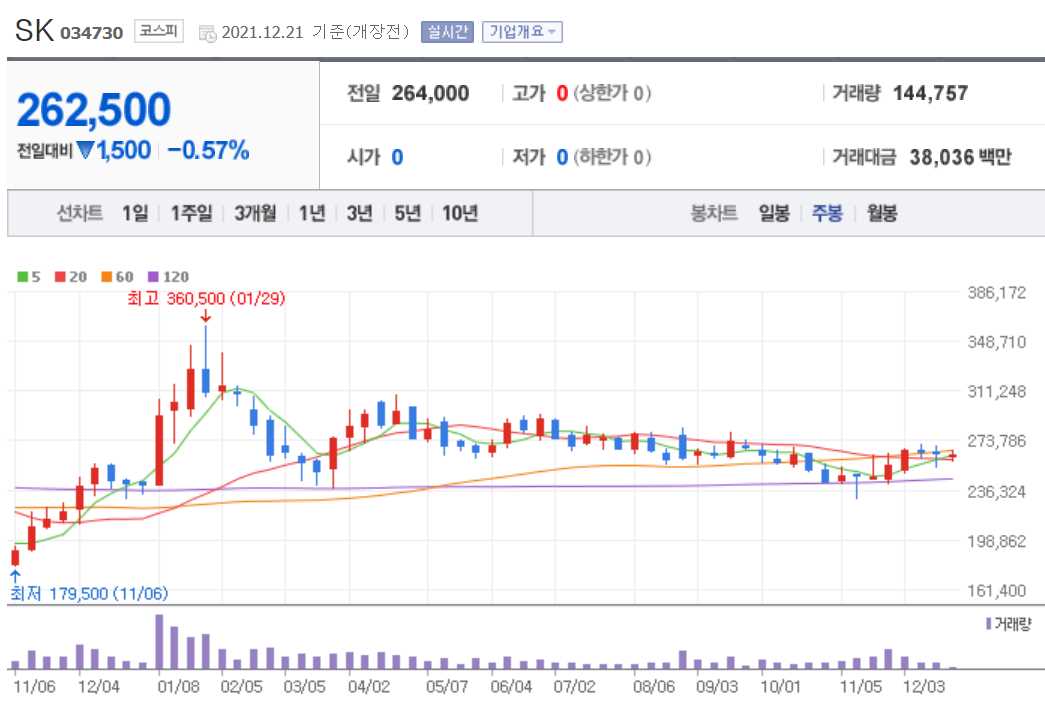Click the purple 120 legend color swatch

click(153, 276)
